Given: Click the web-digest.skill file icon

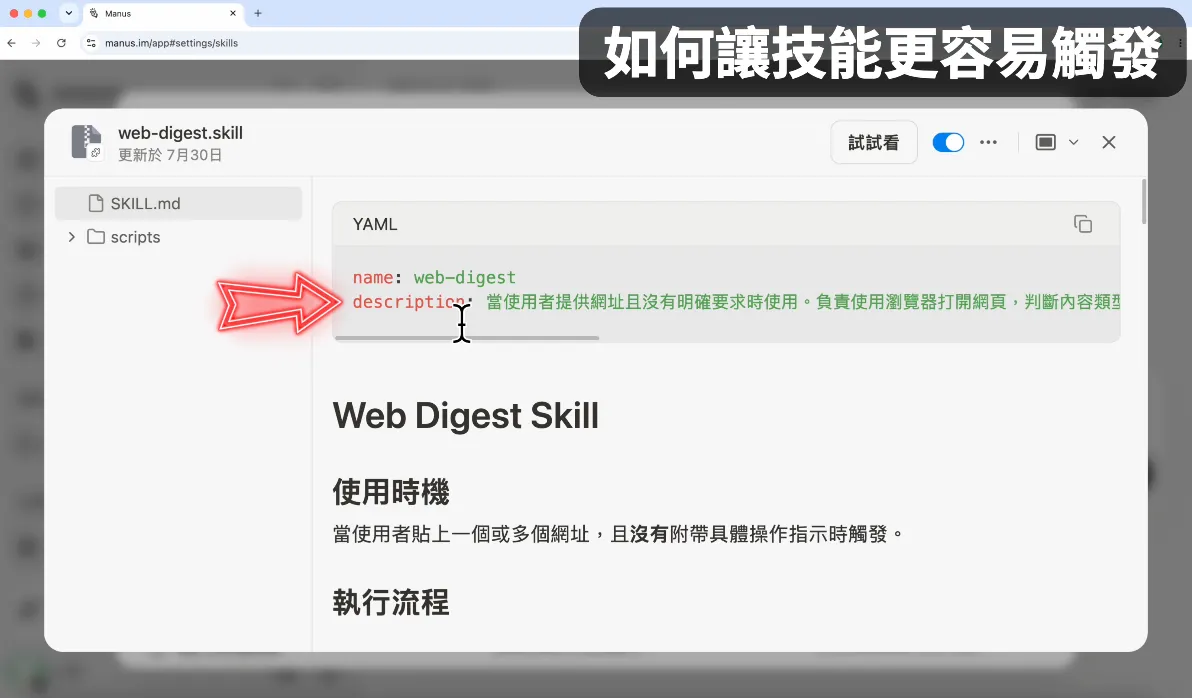Looking at the screenshot, I should click(x=86, y=142).
